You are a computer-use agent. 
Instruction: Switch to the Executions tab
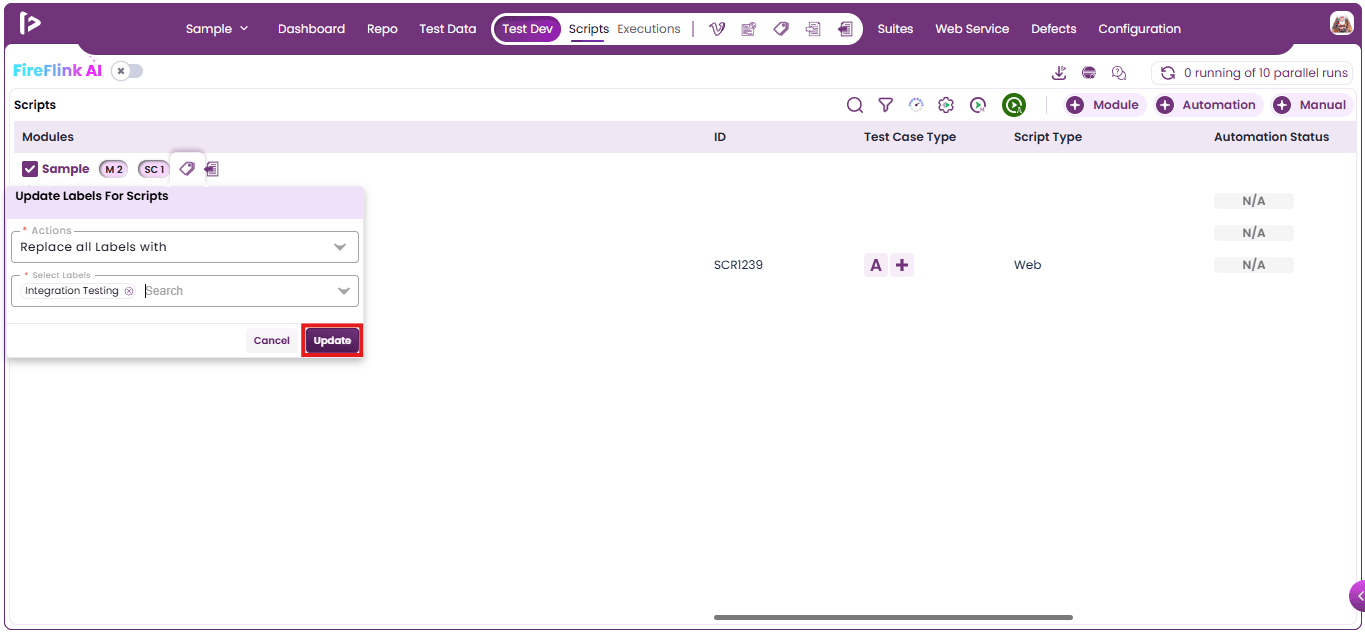pos(649,29)
